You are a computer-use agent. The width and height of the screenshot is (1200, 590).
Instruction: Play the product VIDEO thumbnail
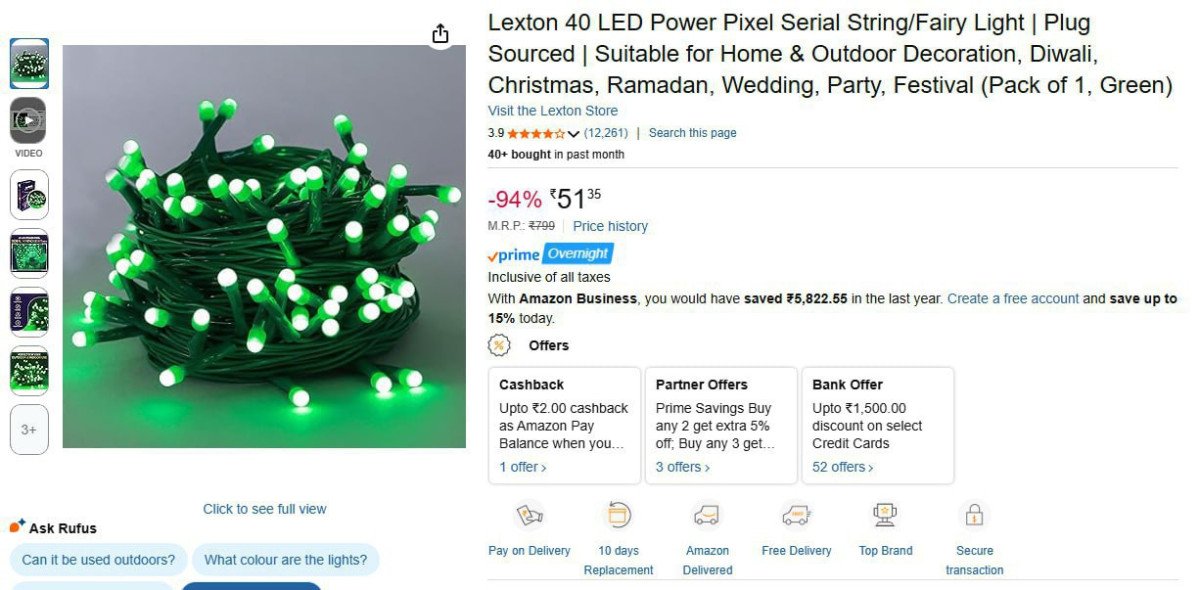click(29, 121)
